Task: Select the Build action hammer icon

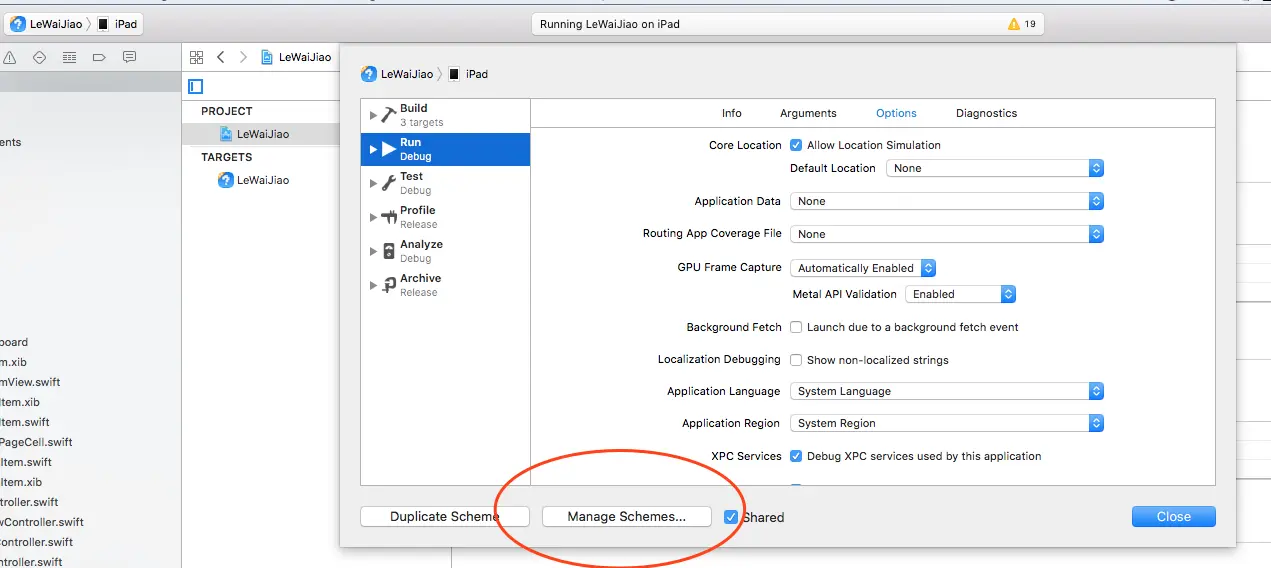Action: point(388,115)
